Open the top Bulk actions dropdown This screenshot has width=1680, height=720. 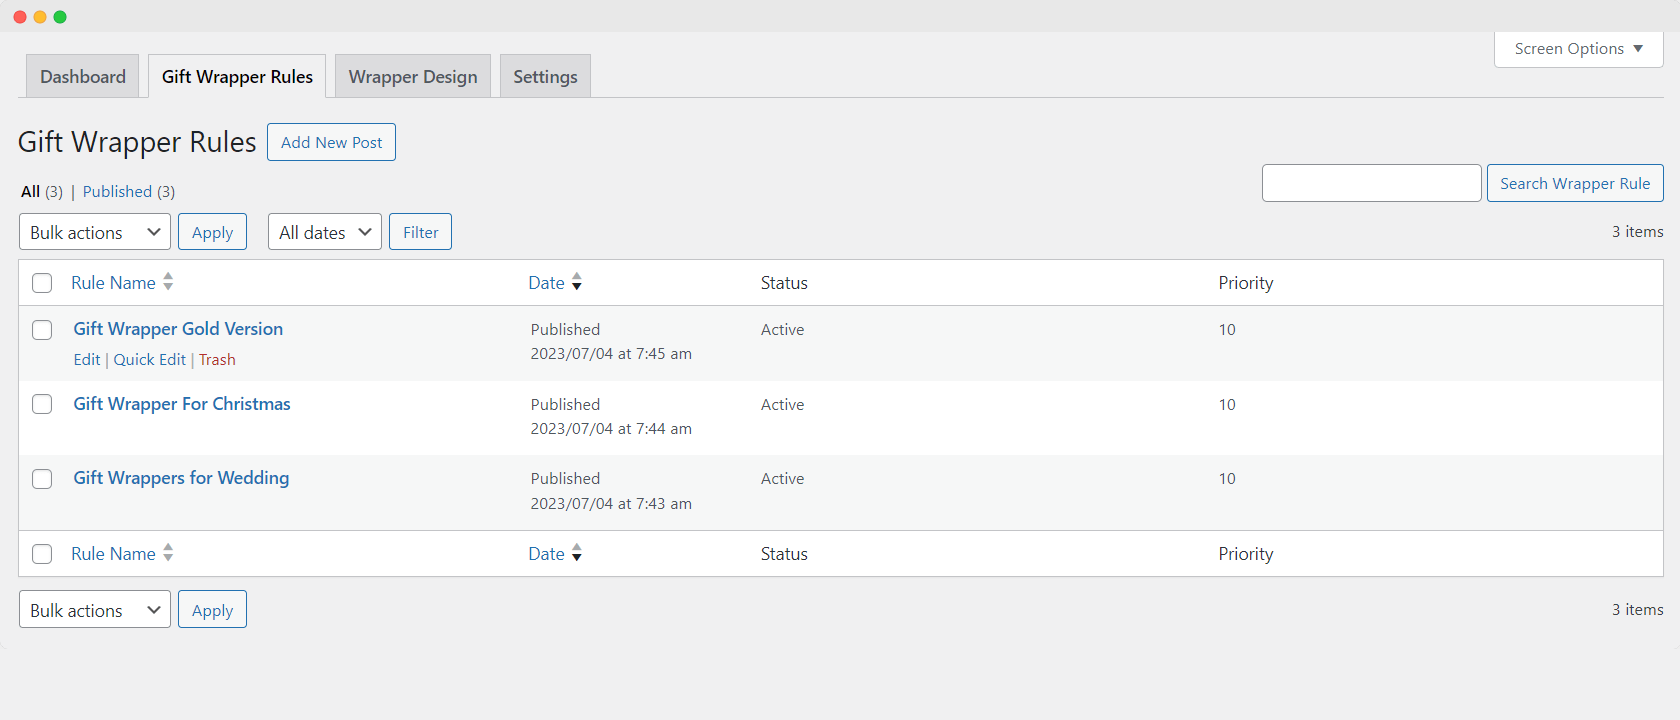pos(95,232)
